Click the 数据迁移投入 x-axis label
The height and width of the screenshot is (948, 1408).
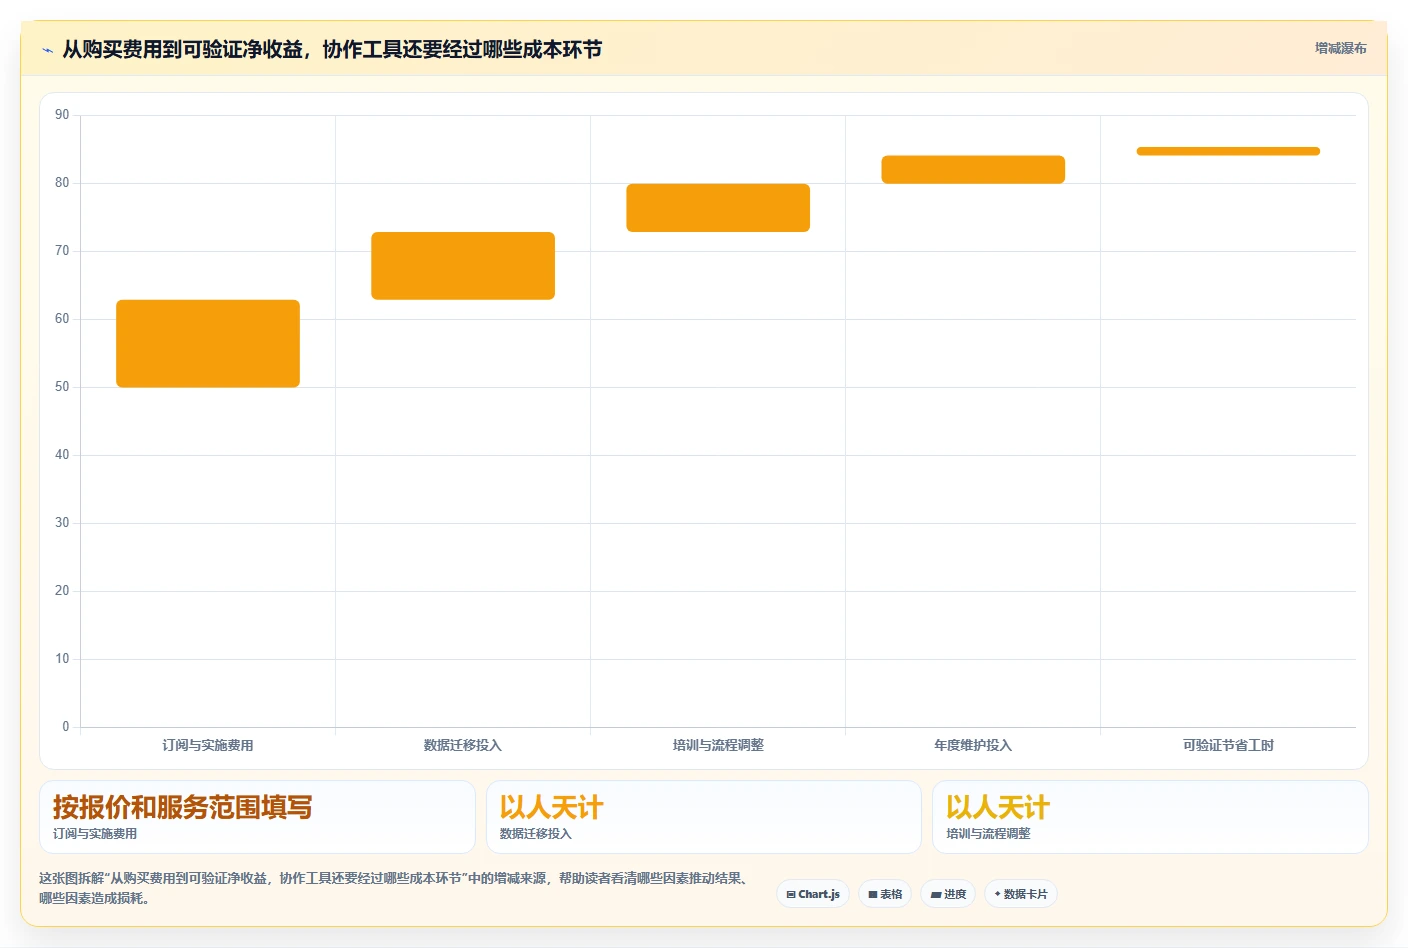[463, 745]
